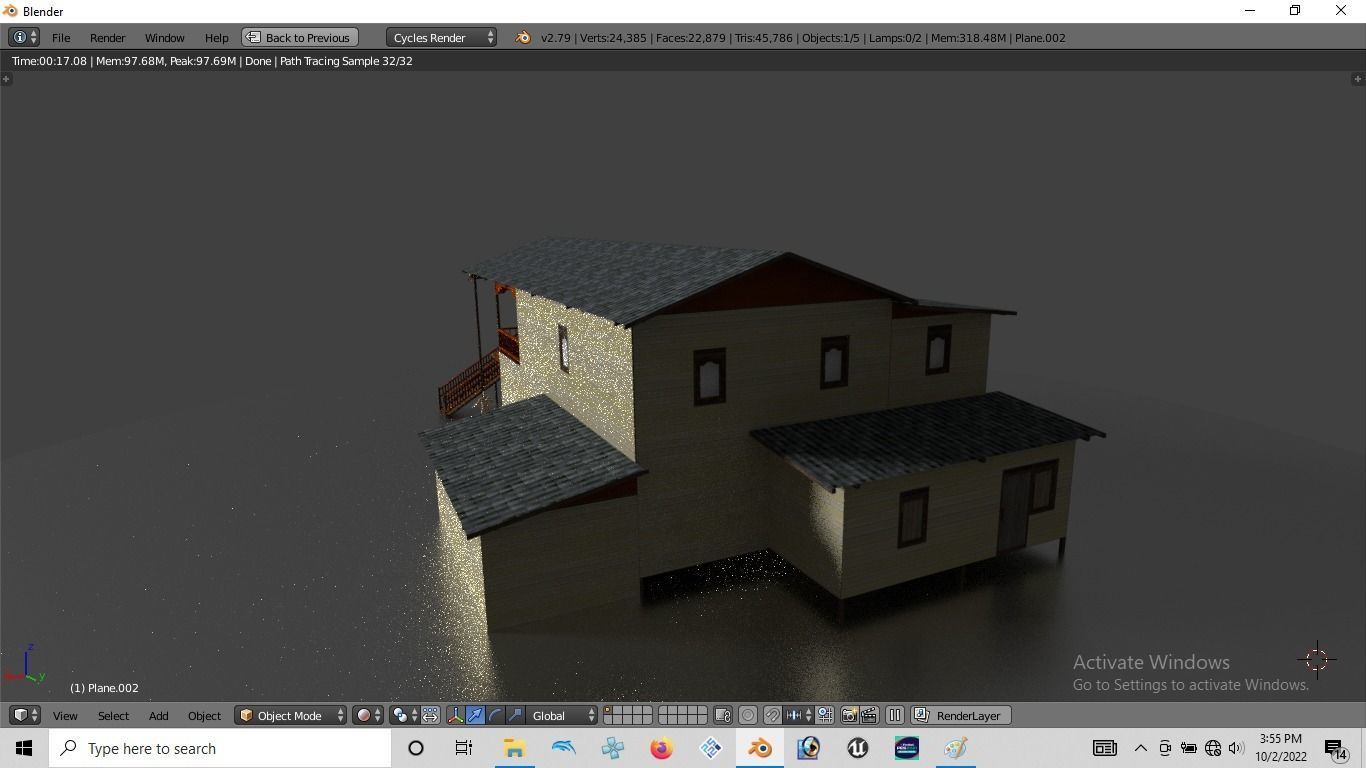Open the Paint app on taskbar
Viewport: 1366px width, 768px height.
coord(955,748)
